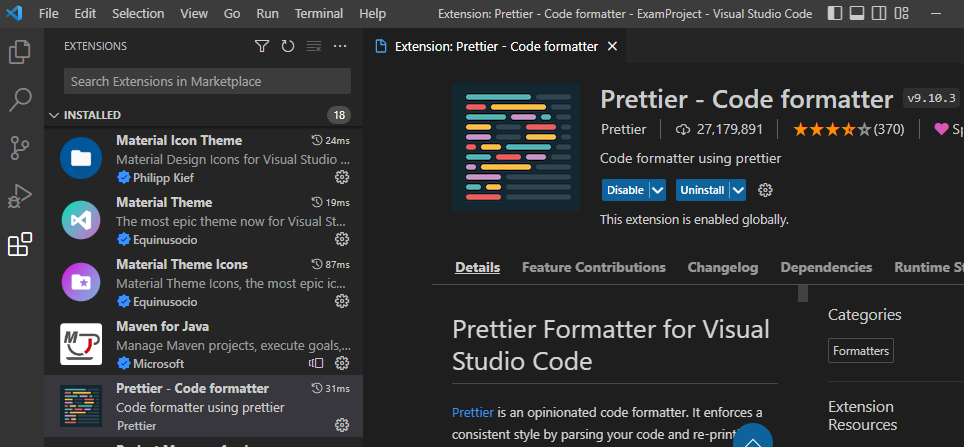Image resolution: width=964 pixels, height=447 pixels.
Task: Click the Material Icon Theme folder icon
Action: (81, 159)
